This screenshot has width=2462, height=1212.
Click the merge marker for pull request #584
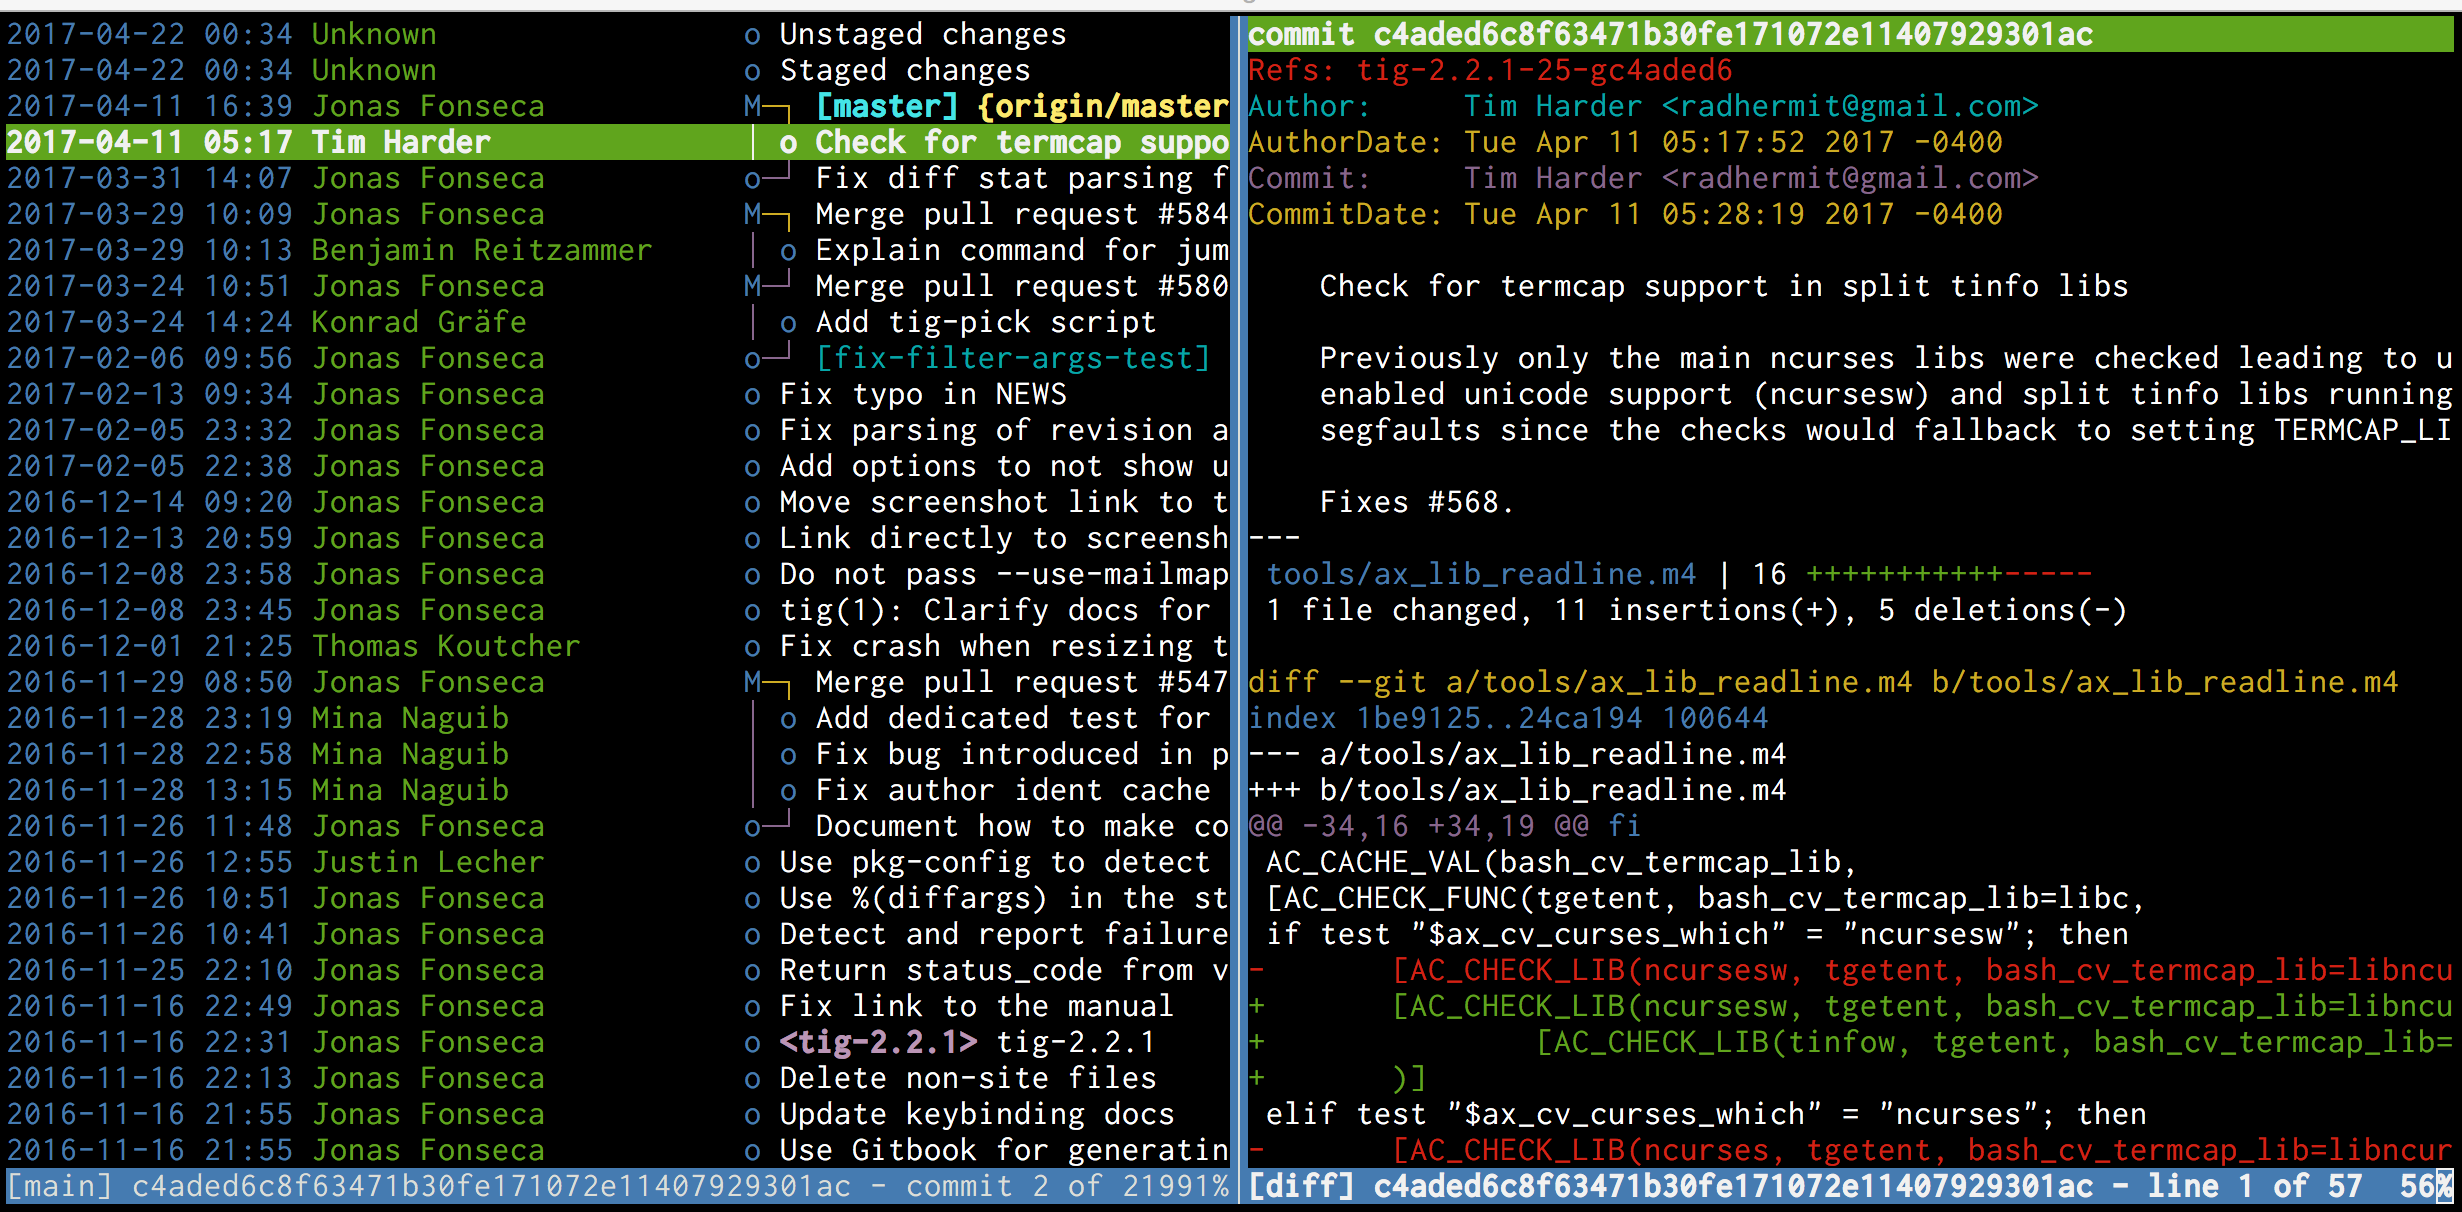click(753, 215)
